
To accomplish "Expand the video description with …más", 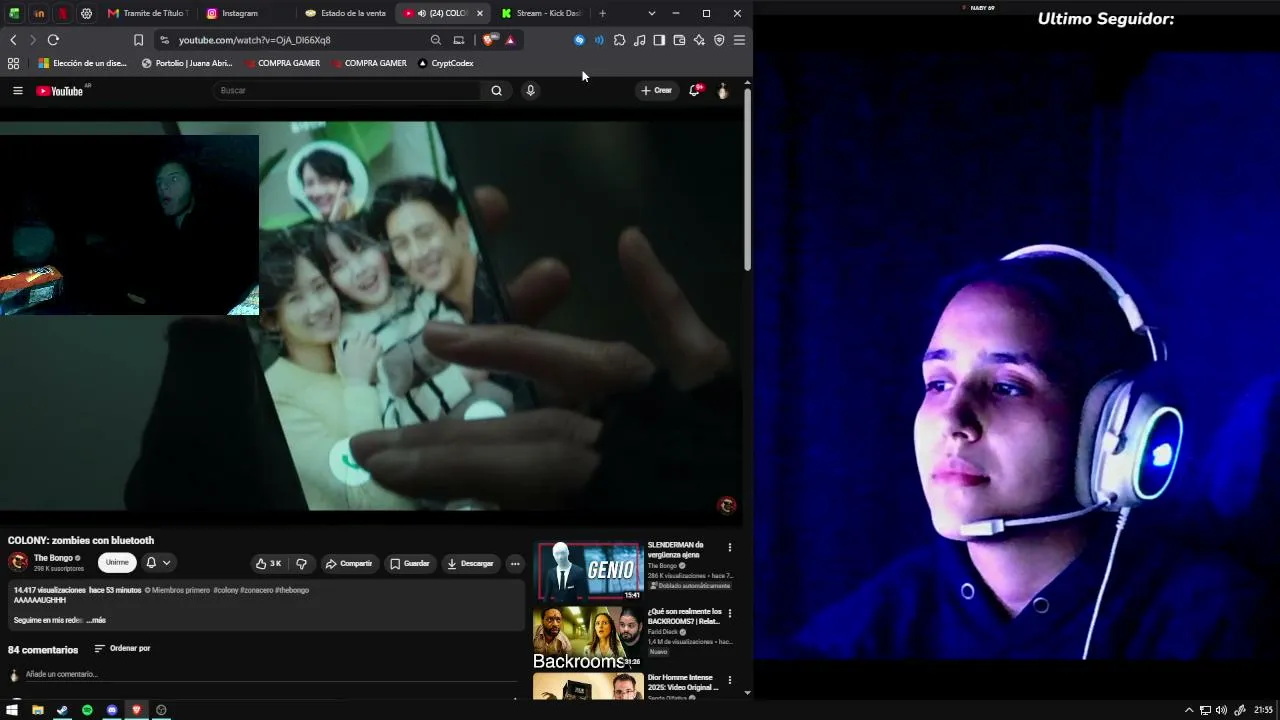I will [x=96, y=620].
